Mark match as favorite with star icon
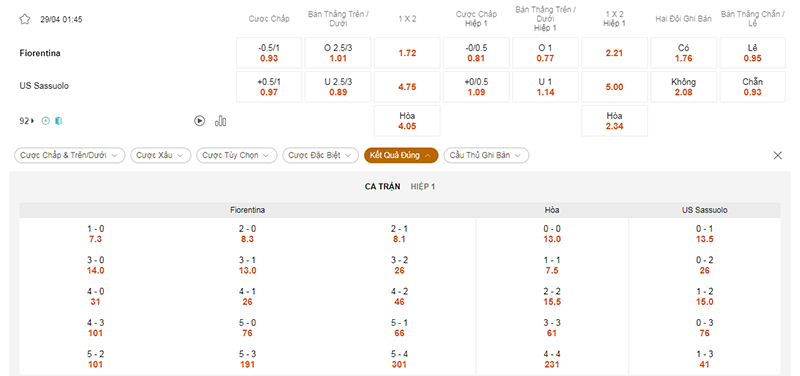This screenshot has height=376, width=800. 24,19
